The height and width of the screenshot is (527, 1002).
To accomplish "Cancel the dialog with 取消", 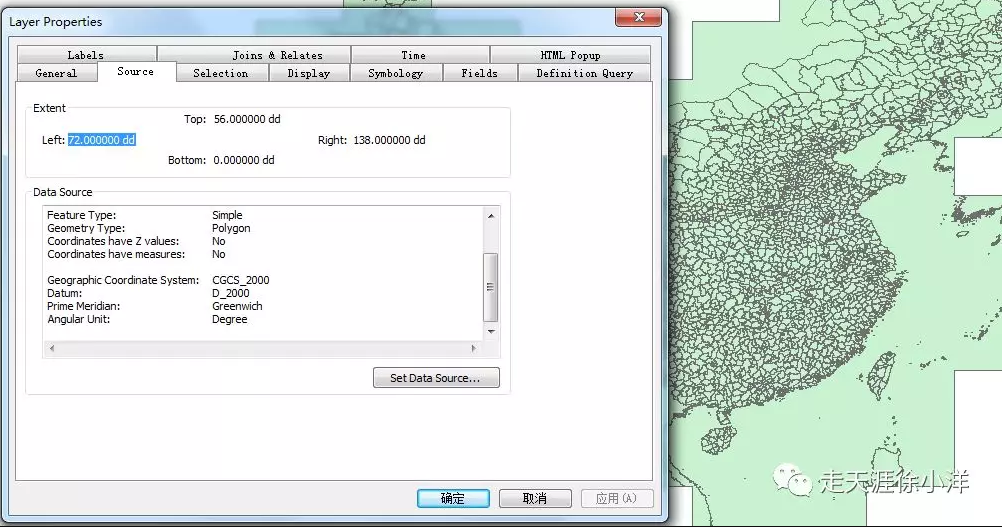I will point(535,498).
